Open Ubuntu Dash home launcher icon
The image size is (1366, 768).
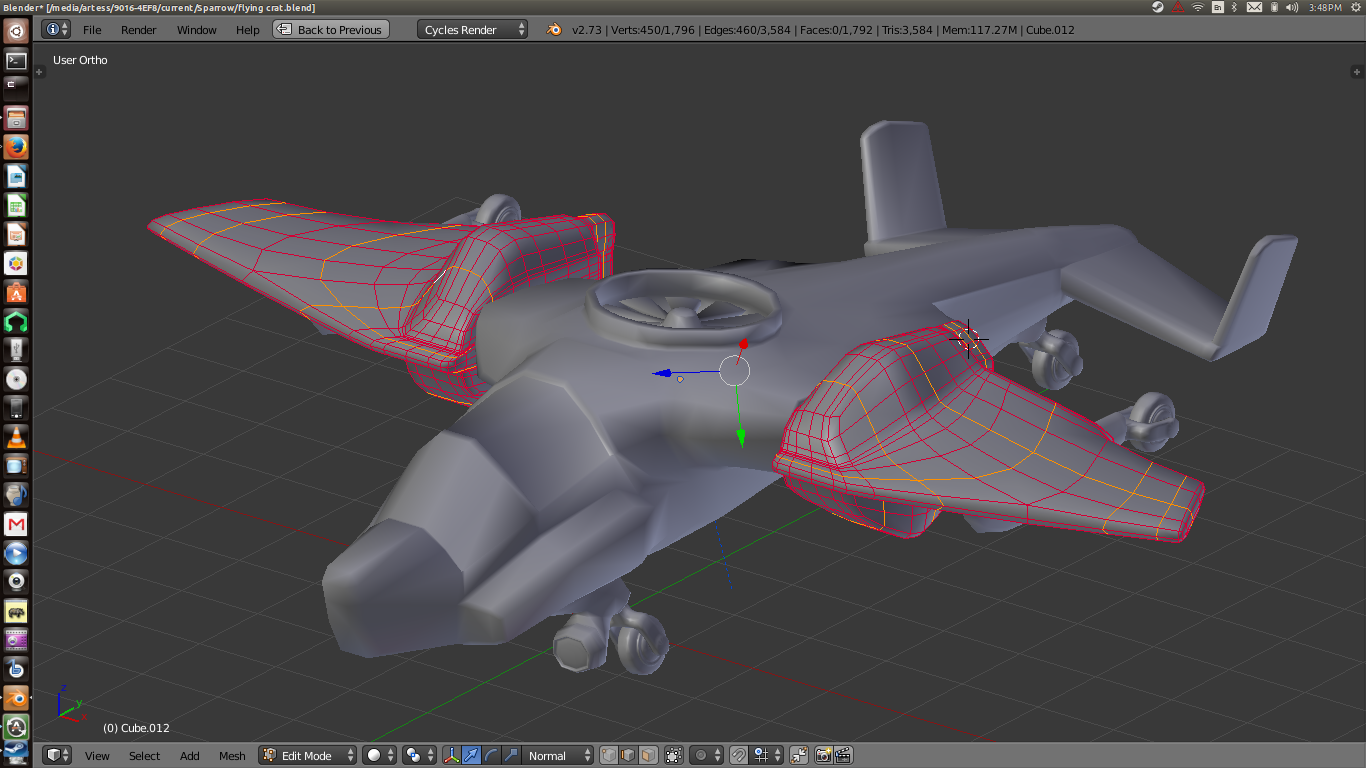point(16,31)
